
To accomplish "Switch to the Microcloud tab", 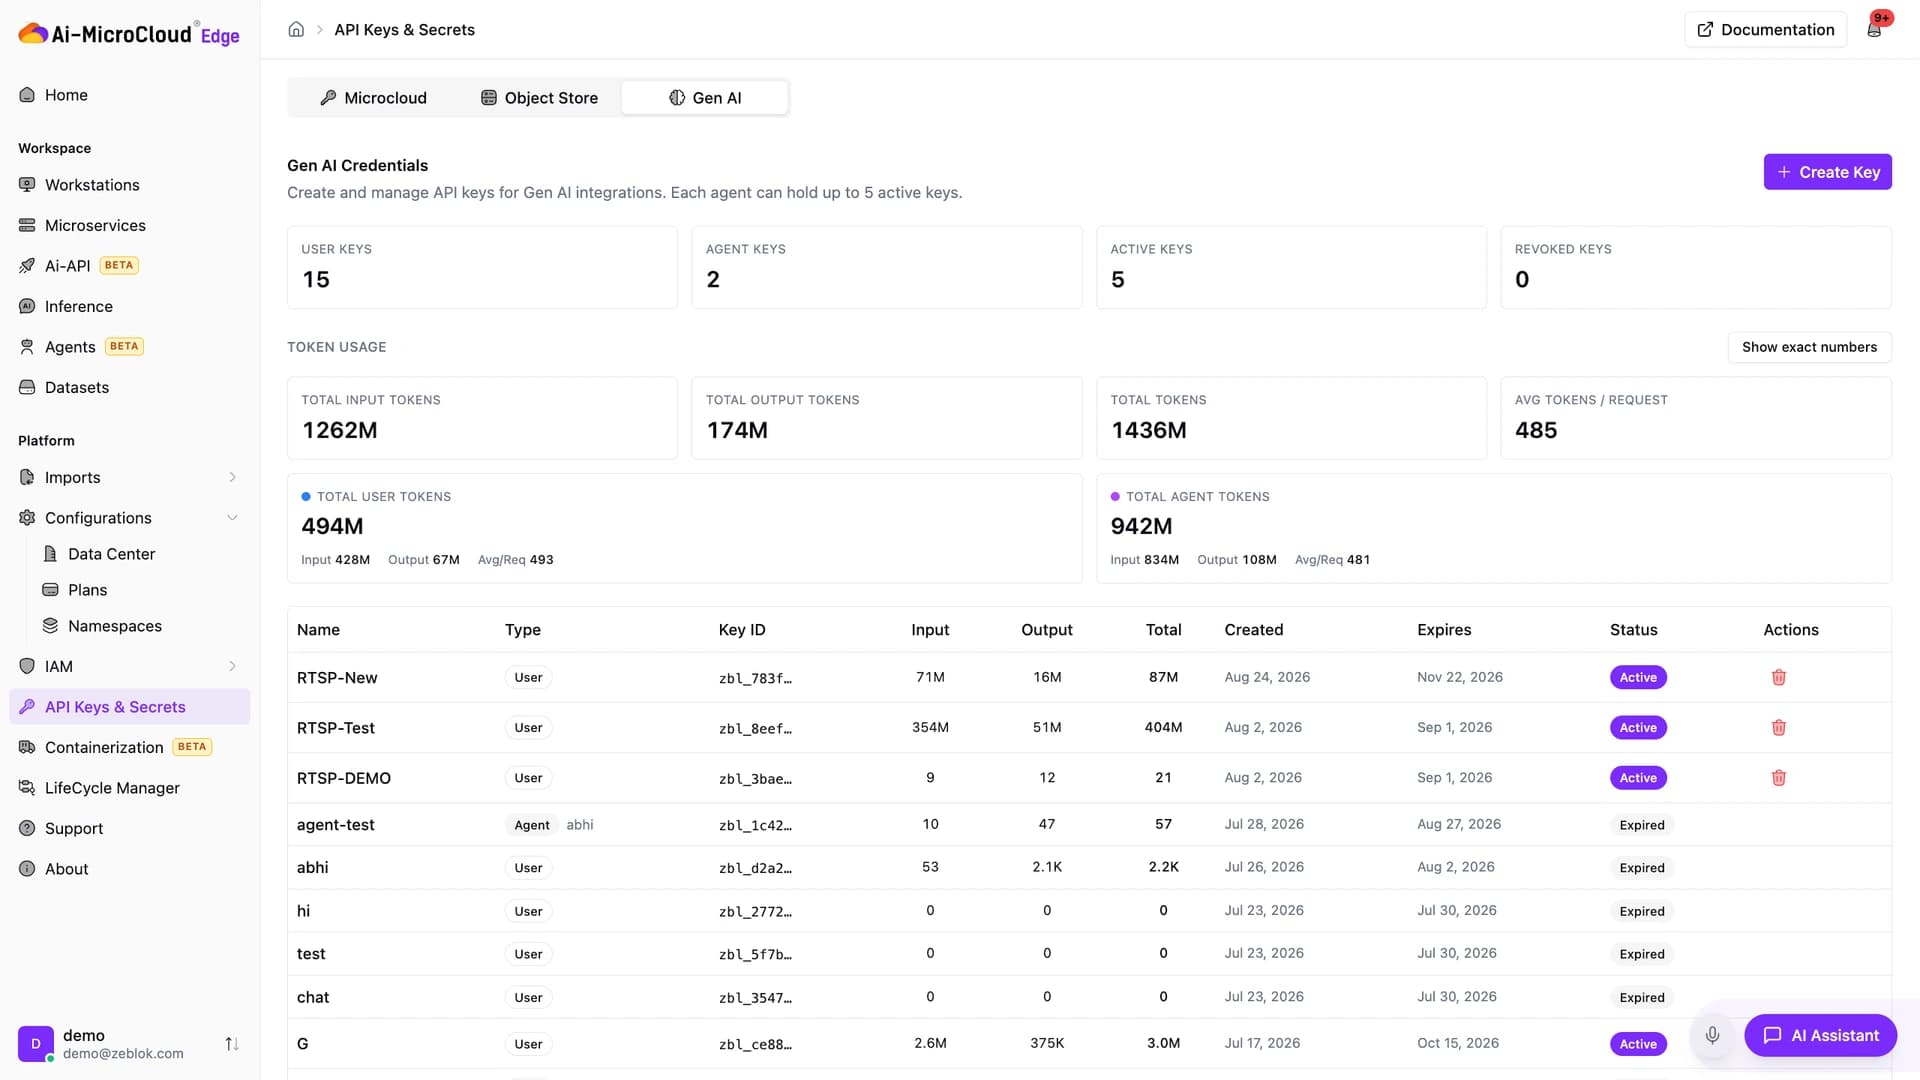I will [x=373, y=98].
